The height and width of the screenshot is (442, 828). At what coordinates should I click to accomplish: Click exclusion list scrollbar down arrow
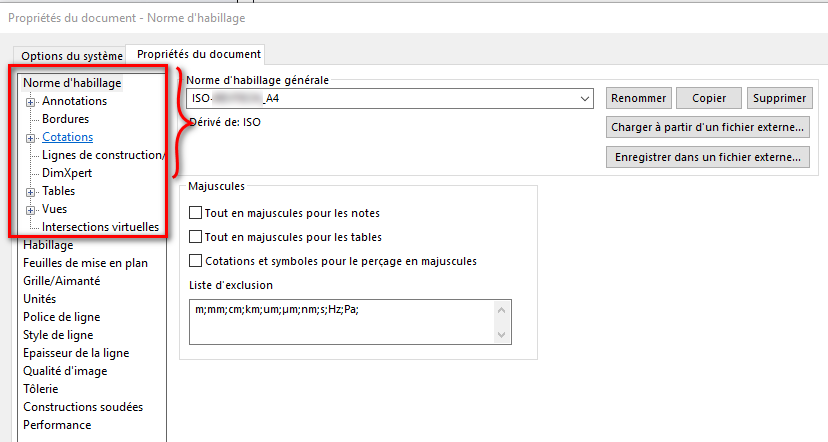(x=502, y=335)
